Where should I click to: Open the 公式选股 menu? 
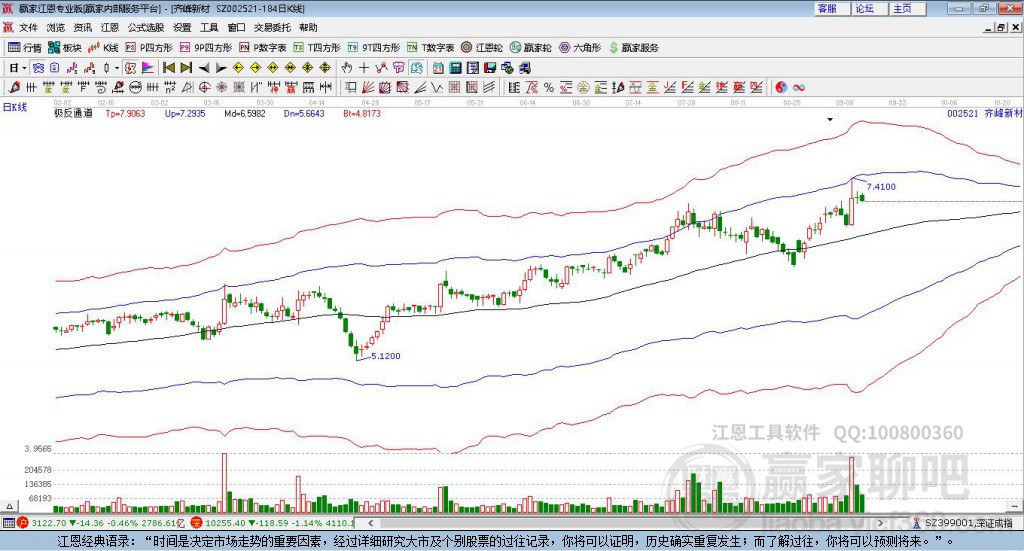coord(146,27)
